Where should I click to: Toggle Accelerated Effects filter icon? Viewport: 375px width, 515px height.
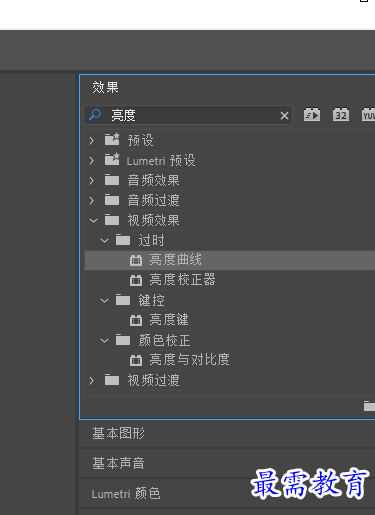coord(312,115)
